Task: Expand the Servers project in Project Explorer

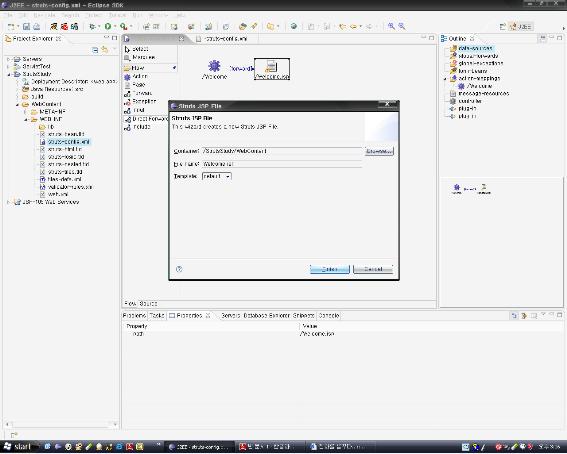Action: coord(8,59)
